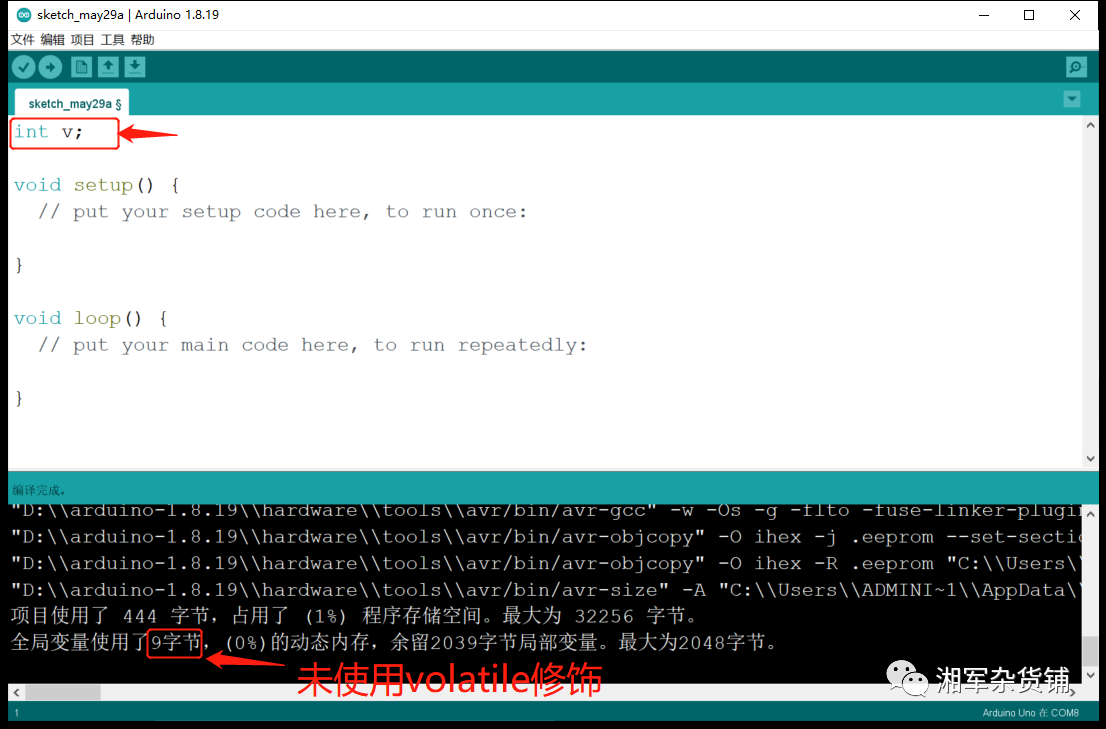1106x729 pixels.
Task: Click the 编译完成。 status message
Action: pos(39,490)
